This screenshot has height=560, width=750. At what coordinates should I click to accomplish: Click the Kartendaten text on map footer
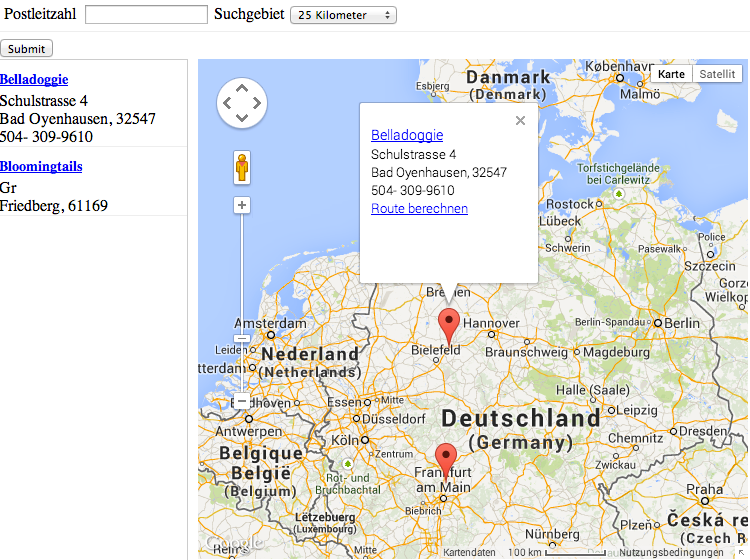(x=469, y=552)
